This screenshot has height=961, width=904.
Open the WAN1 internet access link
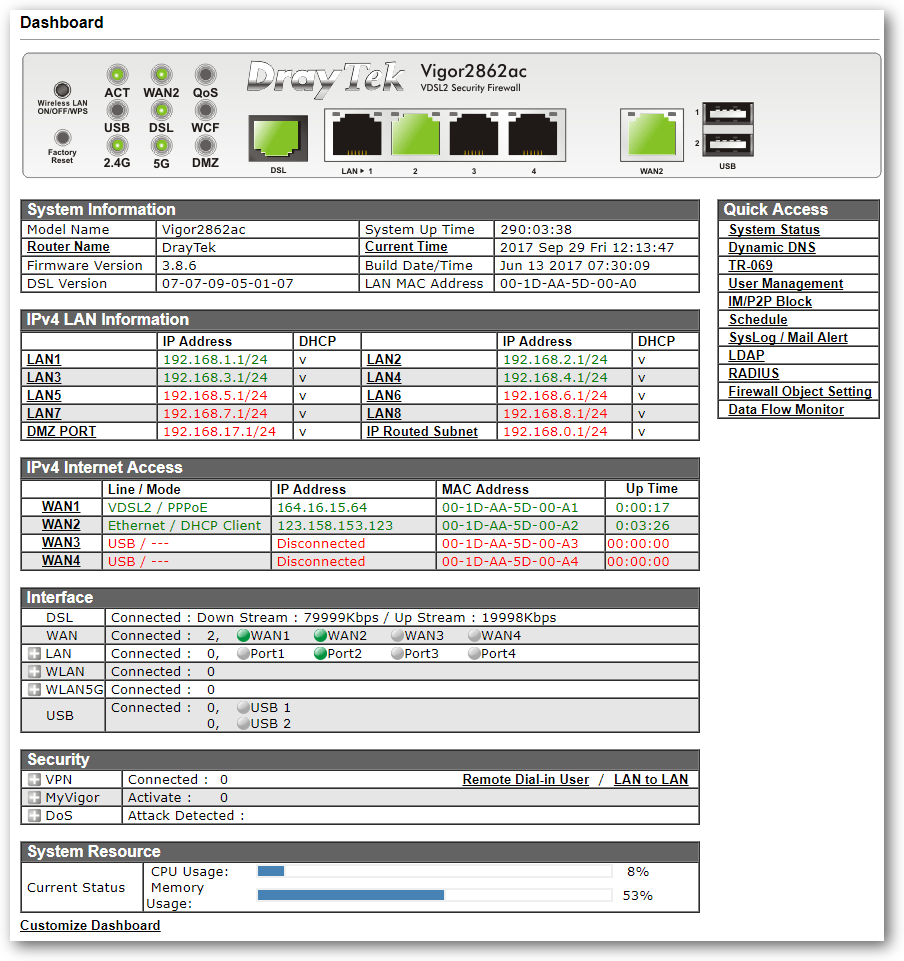click(x=61, y=507)
